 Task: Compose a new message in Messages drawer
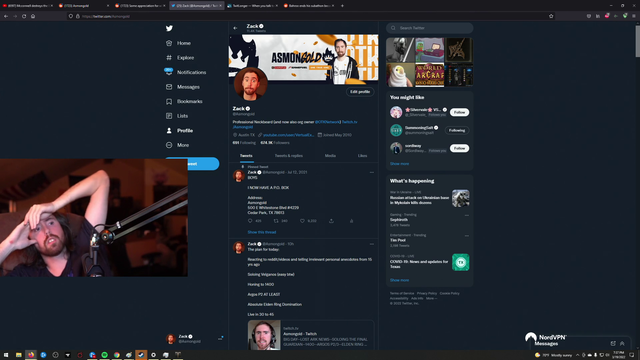[x=613, y=343]
